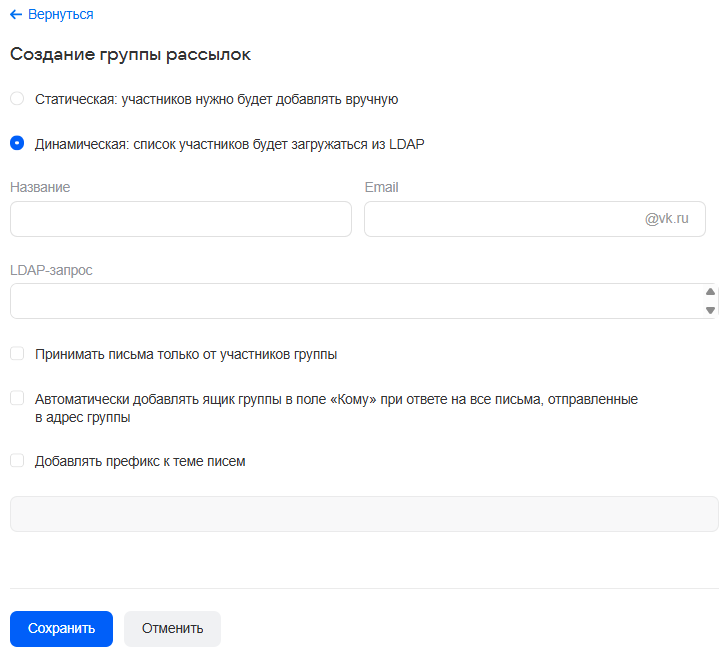
Task: Click the 'LDAP-запрос' field label
Action: tap(51, 270)
